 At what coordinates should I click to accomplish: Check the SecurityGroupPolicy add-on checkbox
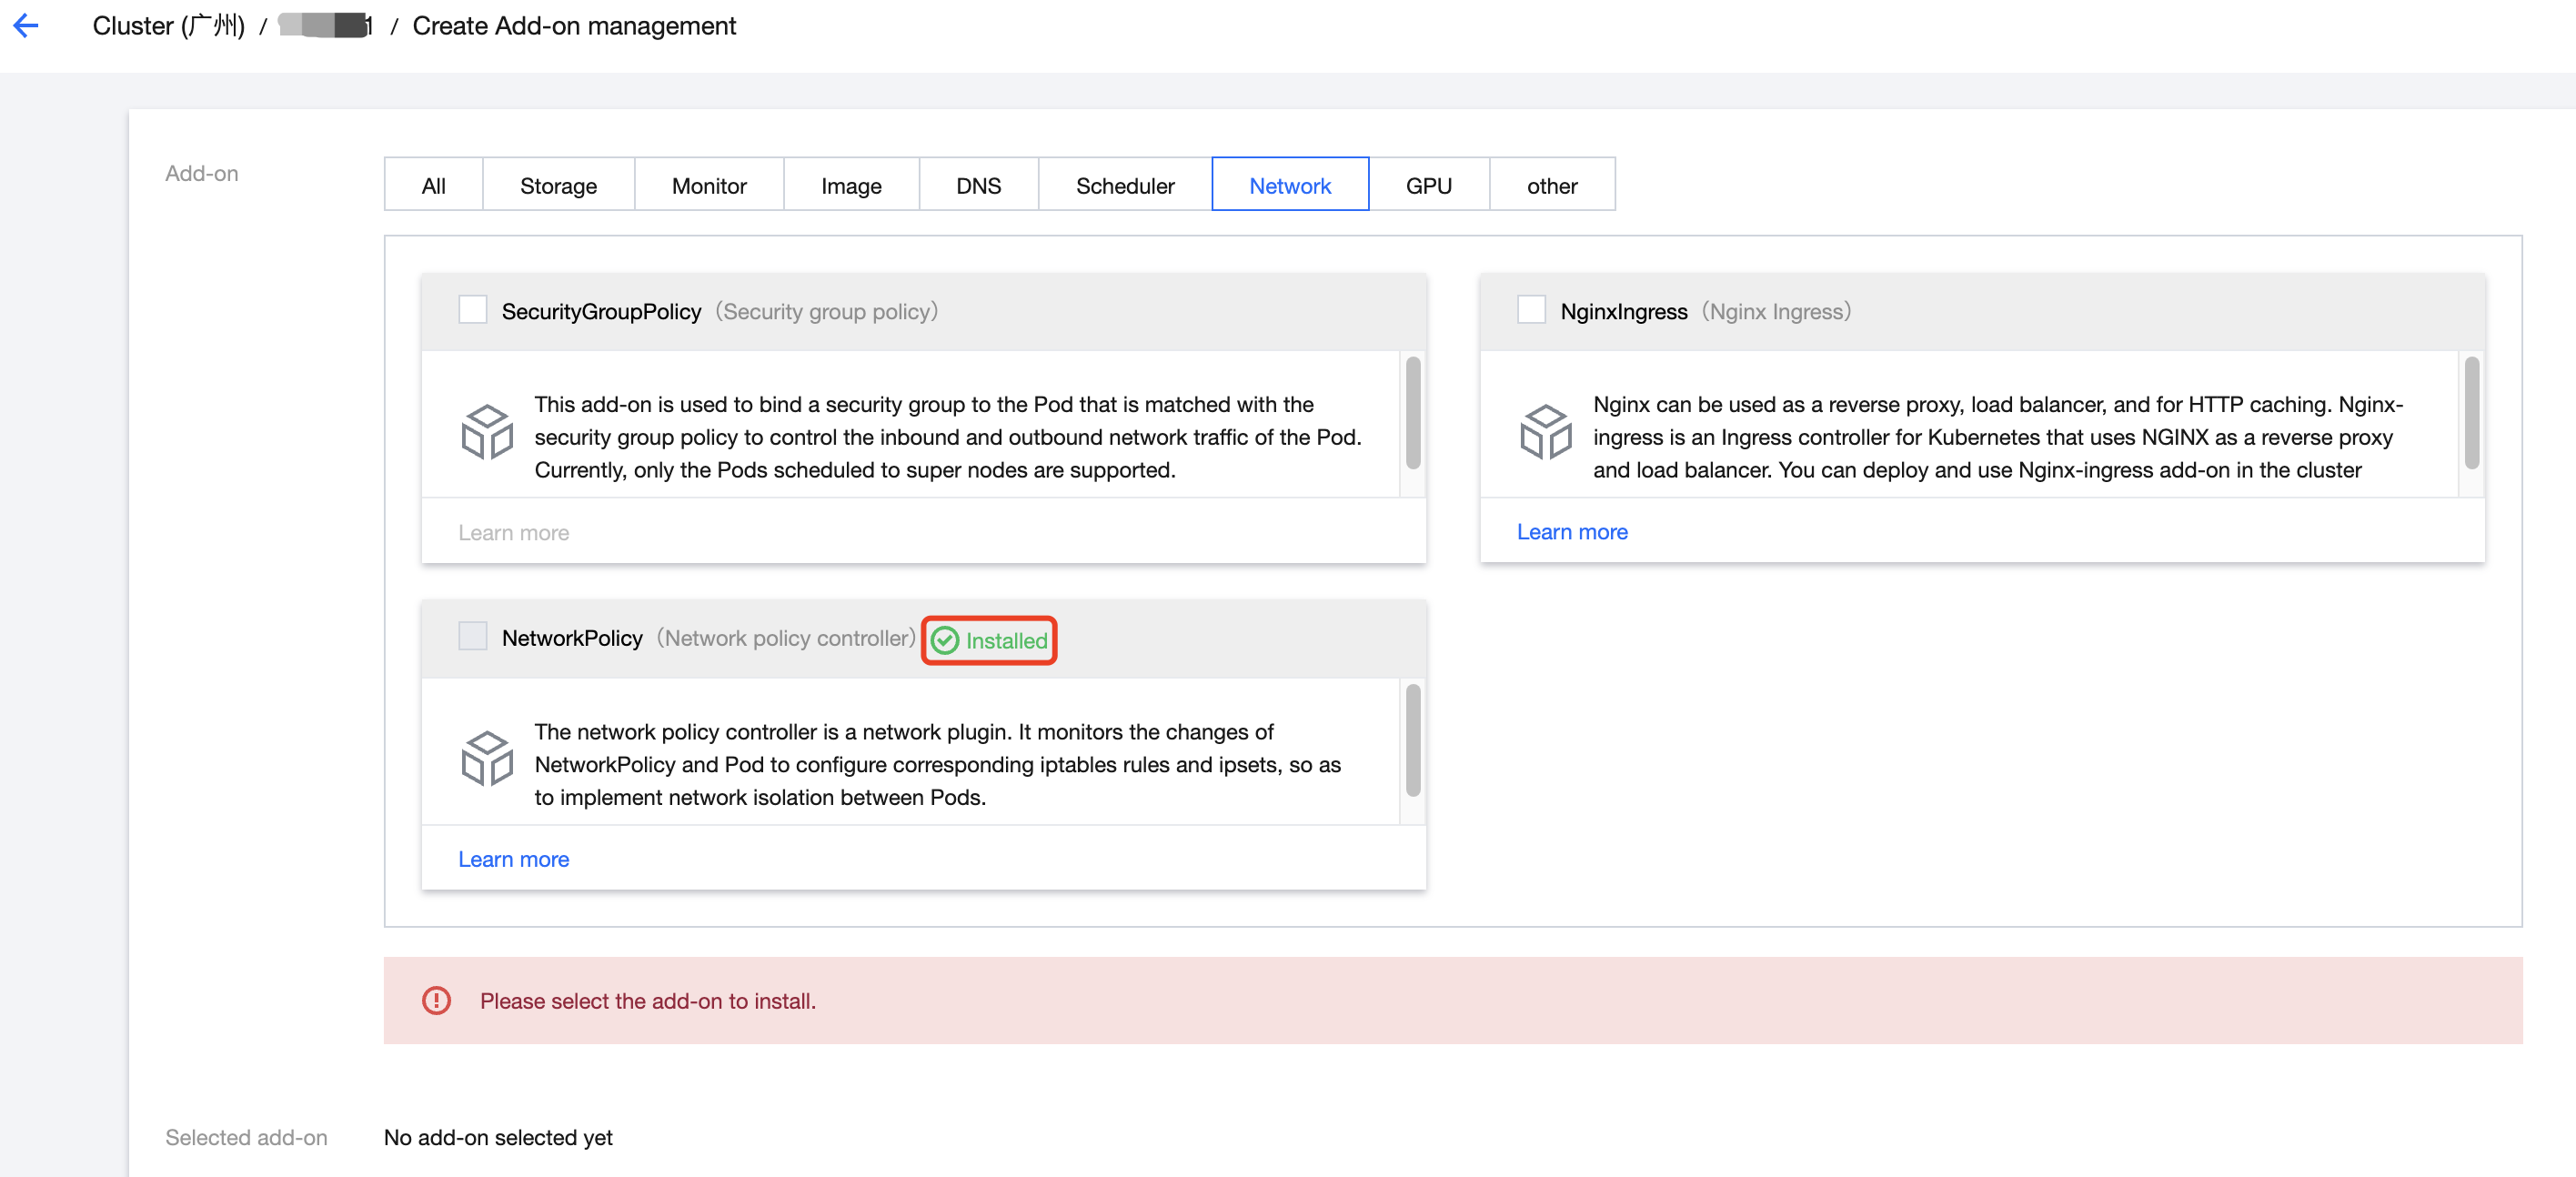(473, 310)
